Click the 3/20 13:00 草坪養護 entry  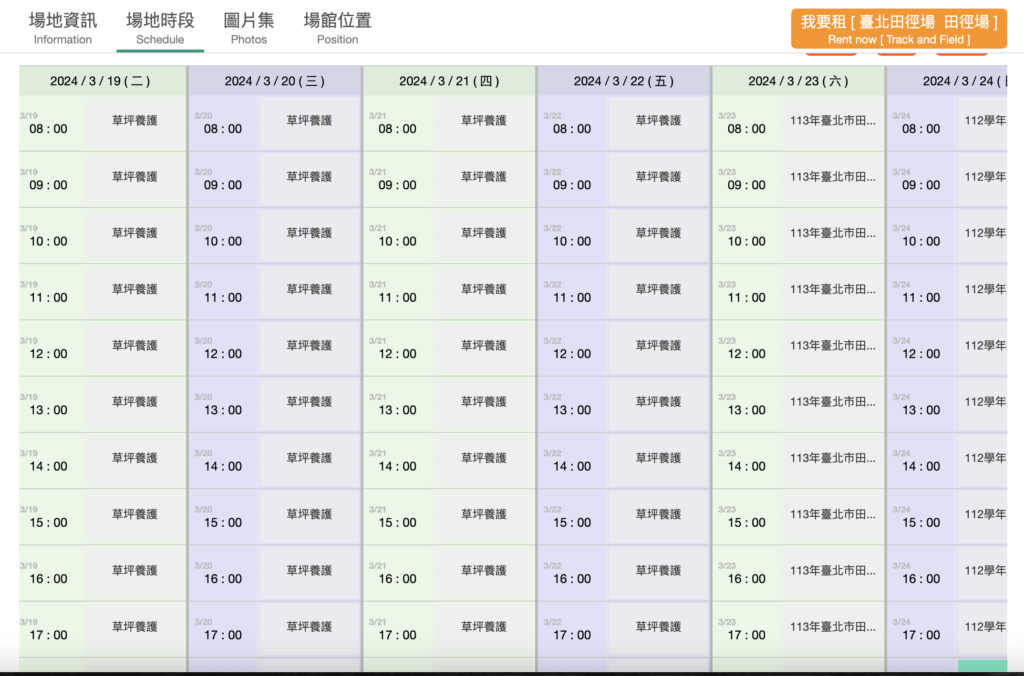tap(310, 402)
